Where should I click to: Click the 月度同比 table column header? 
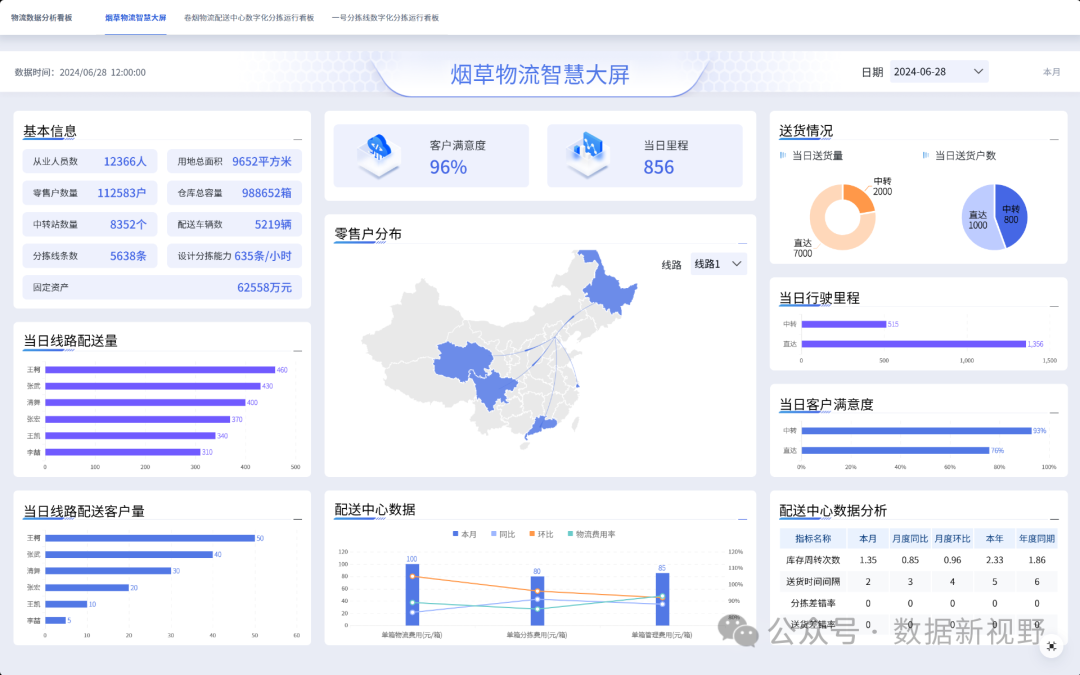[x=909, y=538]
